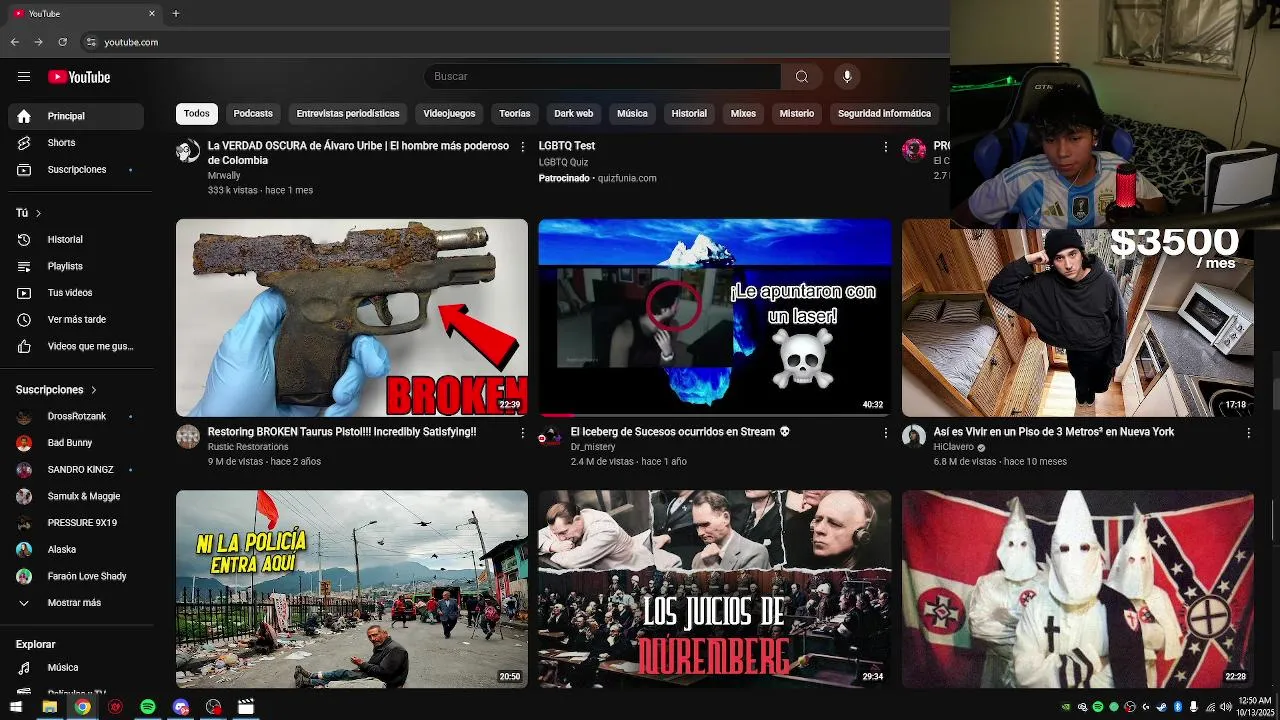Open Dr_mistery channel avatar
The width and height of the screenshot is (1280, 720).
tap(550, 436)
